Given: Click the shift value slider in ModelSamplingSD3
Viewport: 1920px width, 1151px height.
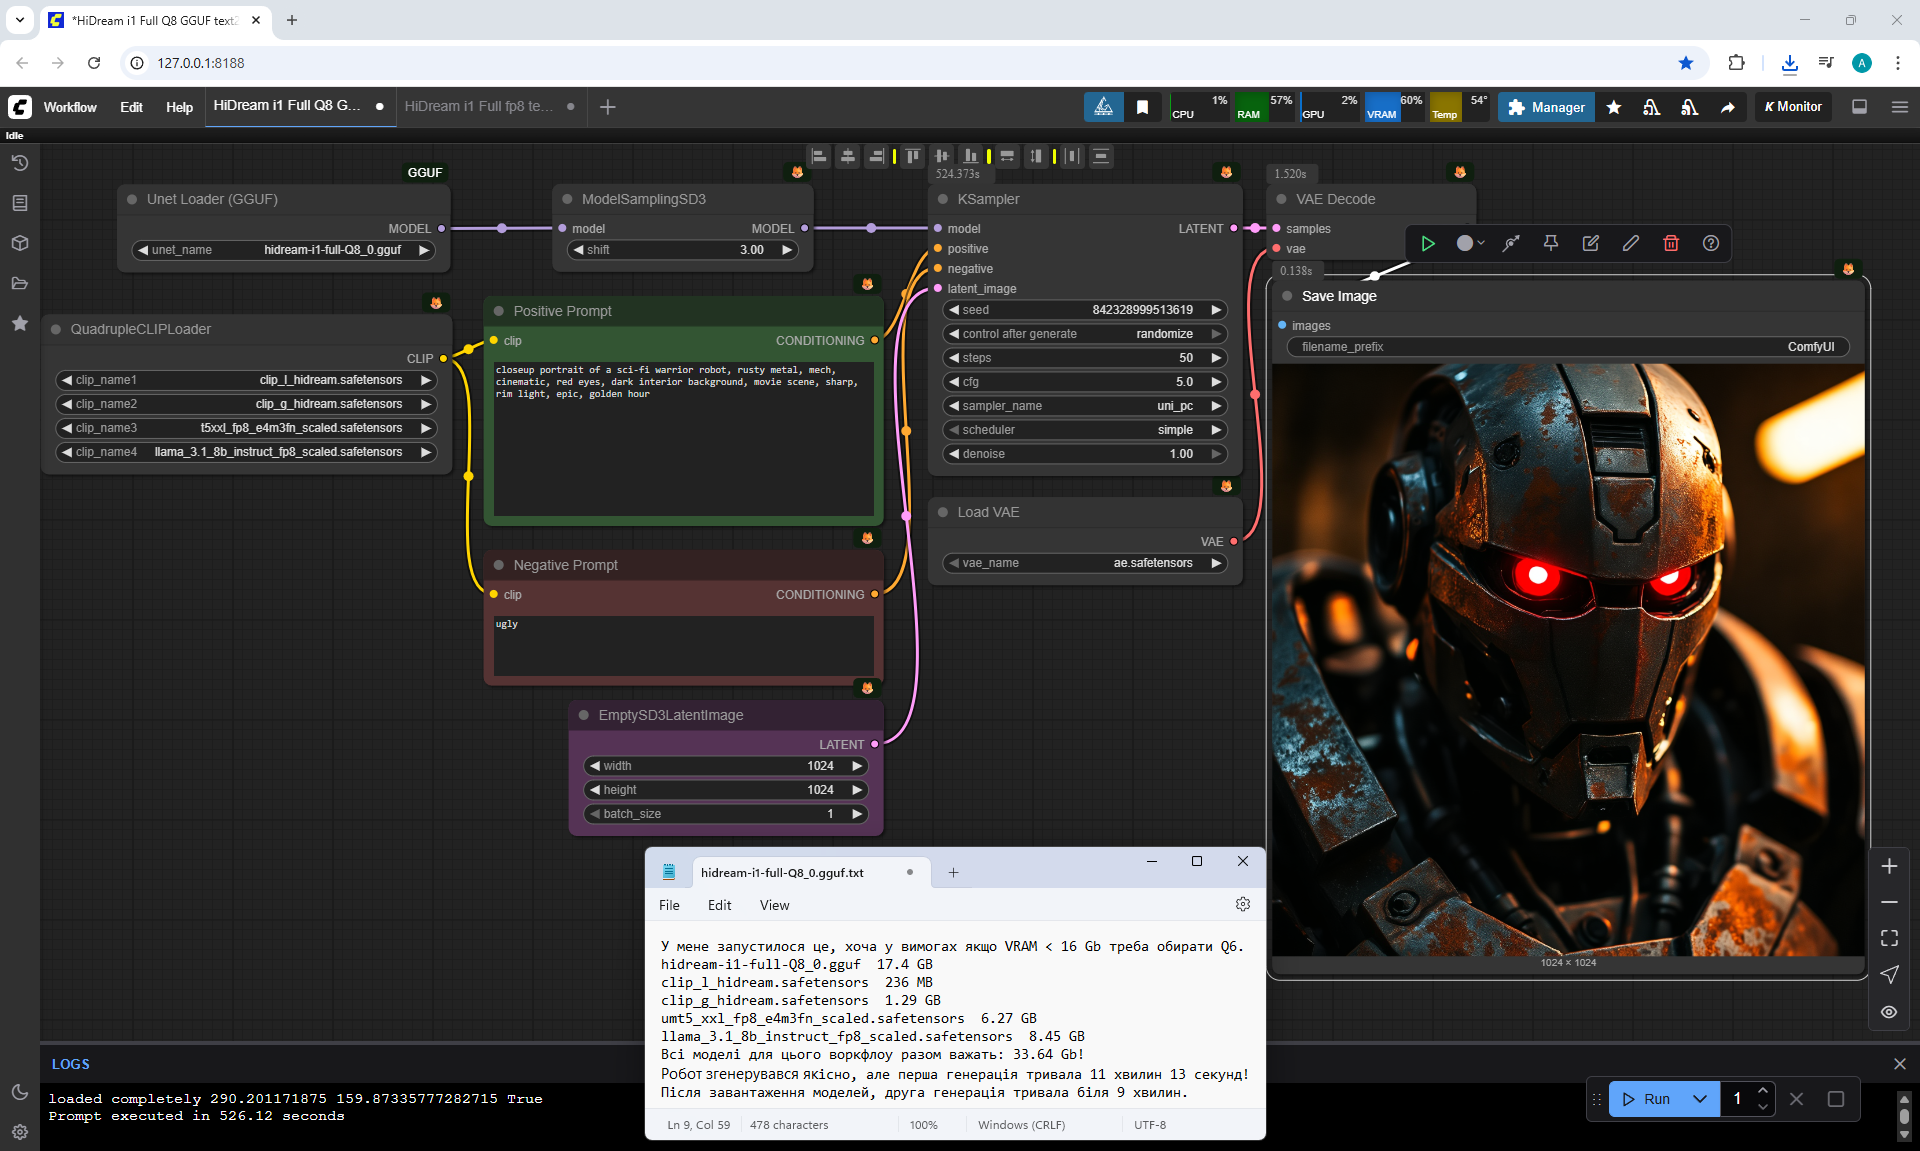Looking at the screenshot, I should click(683, 250).
